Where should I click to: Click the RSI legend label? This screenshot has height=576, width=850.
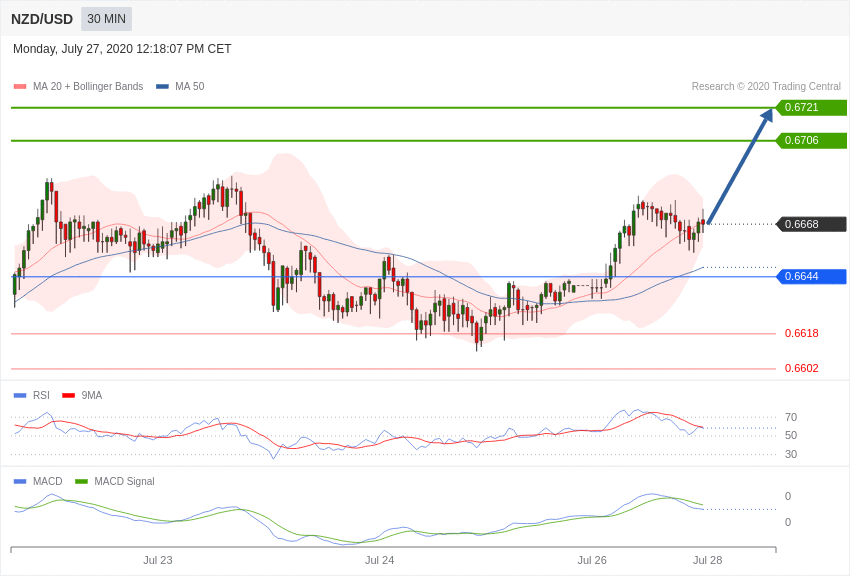(41, 396)
